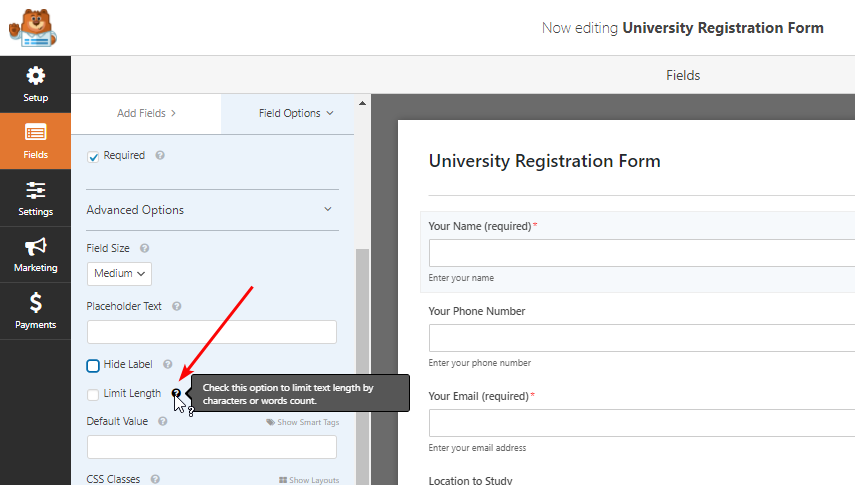Open the Settings sliders panel

35,198
